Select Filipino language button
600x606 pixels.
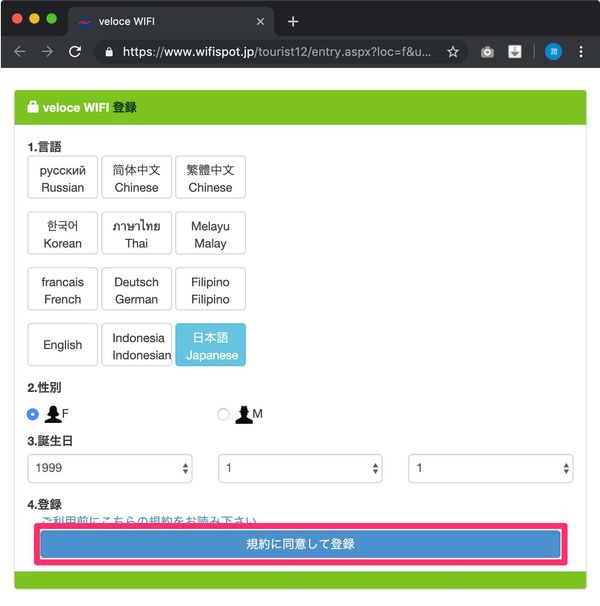(210, 289)
